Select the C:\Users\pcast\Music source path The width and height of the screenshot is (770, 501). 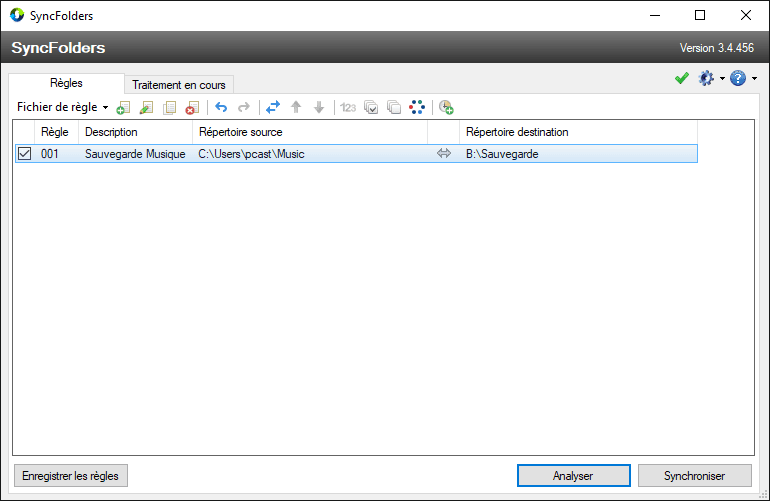tap(251, 154)
